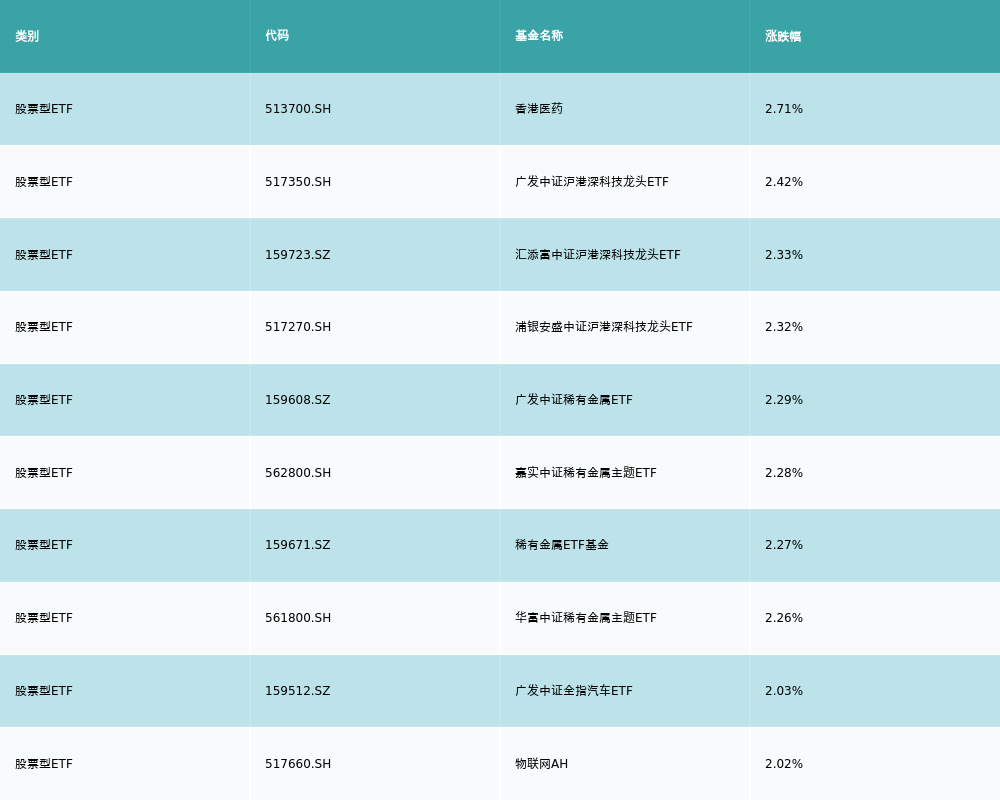This screenshot has width=1000, height=800.
Task: Select fund code 513700.SH
Action: coord(298,109)
